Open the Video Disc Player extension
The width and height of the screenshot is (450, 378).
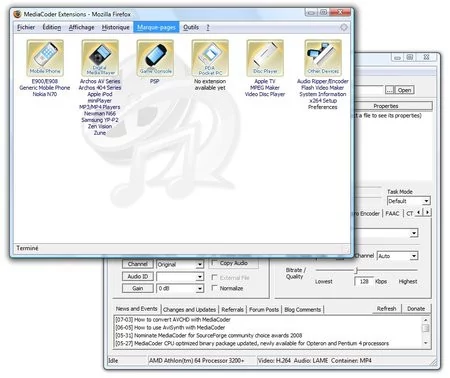265,94
